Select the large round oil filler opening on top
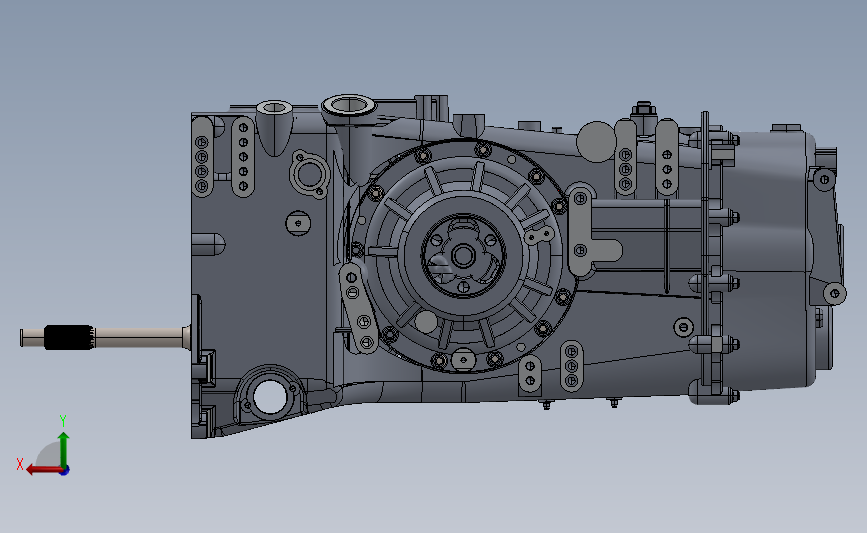Viewport: 867px width, 533px height. point(348,104)
